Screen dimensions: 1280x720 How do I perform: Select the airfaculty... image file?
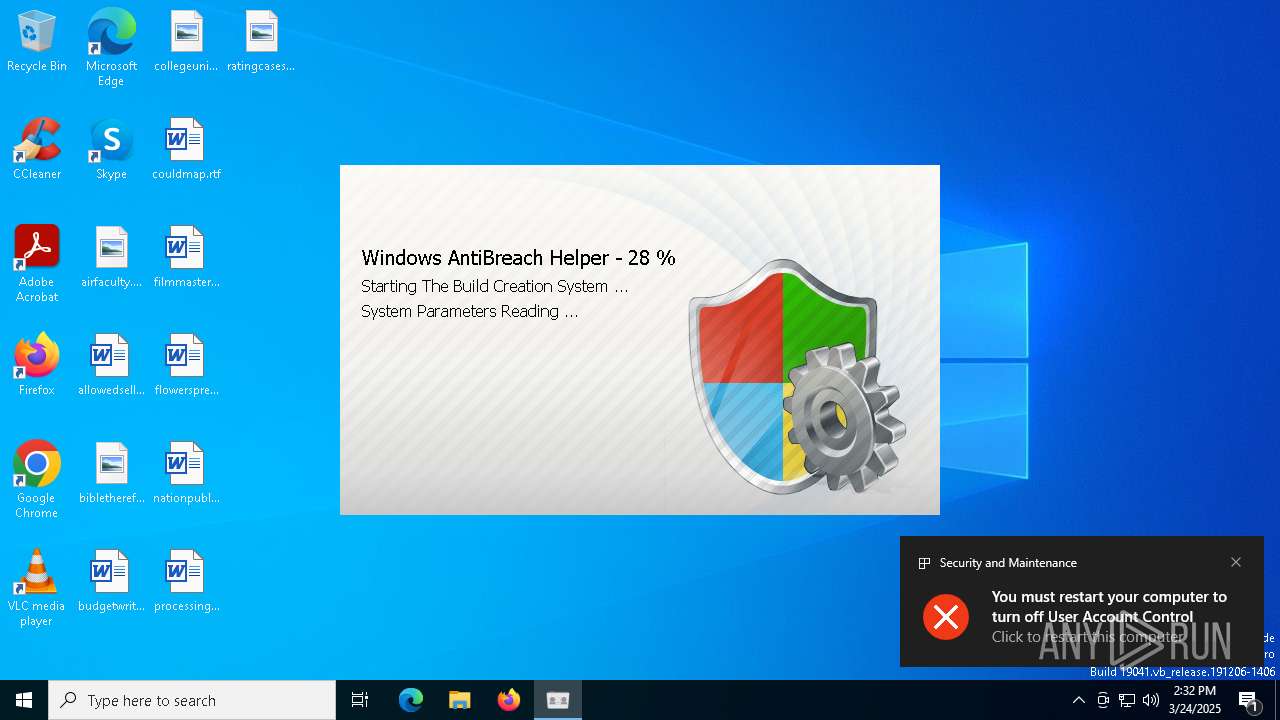[x=111, y=258]
